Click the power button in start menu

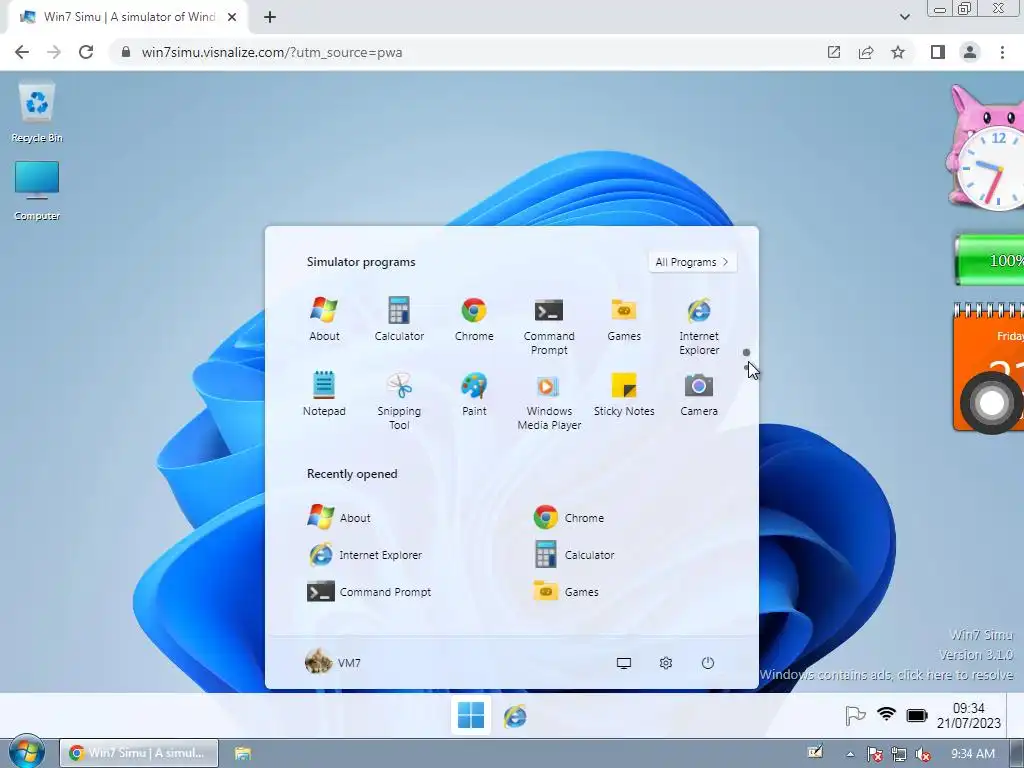click(x=708, y=663)
